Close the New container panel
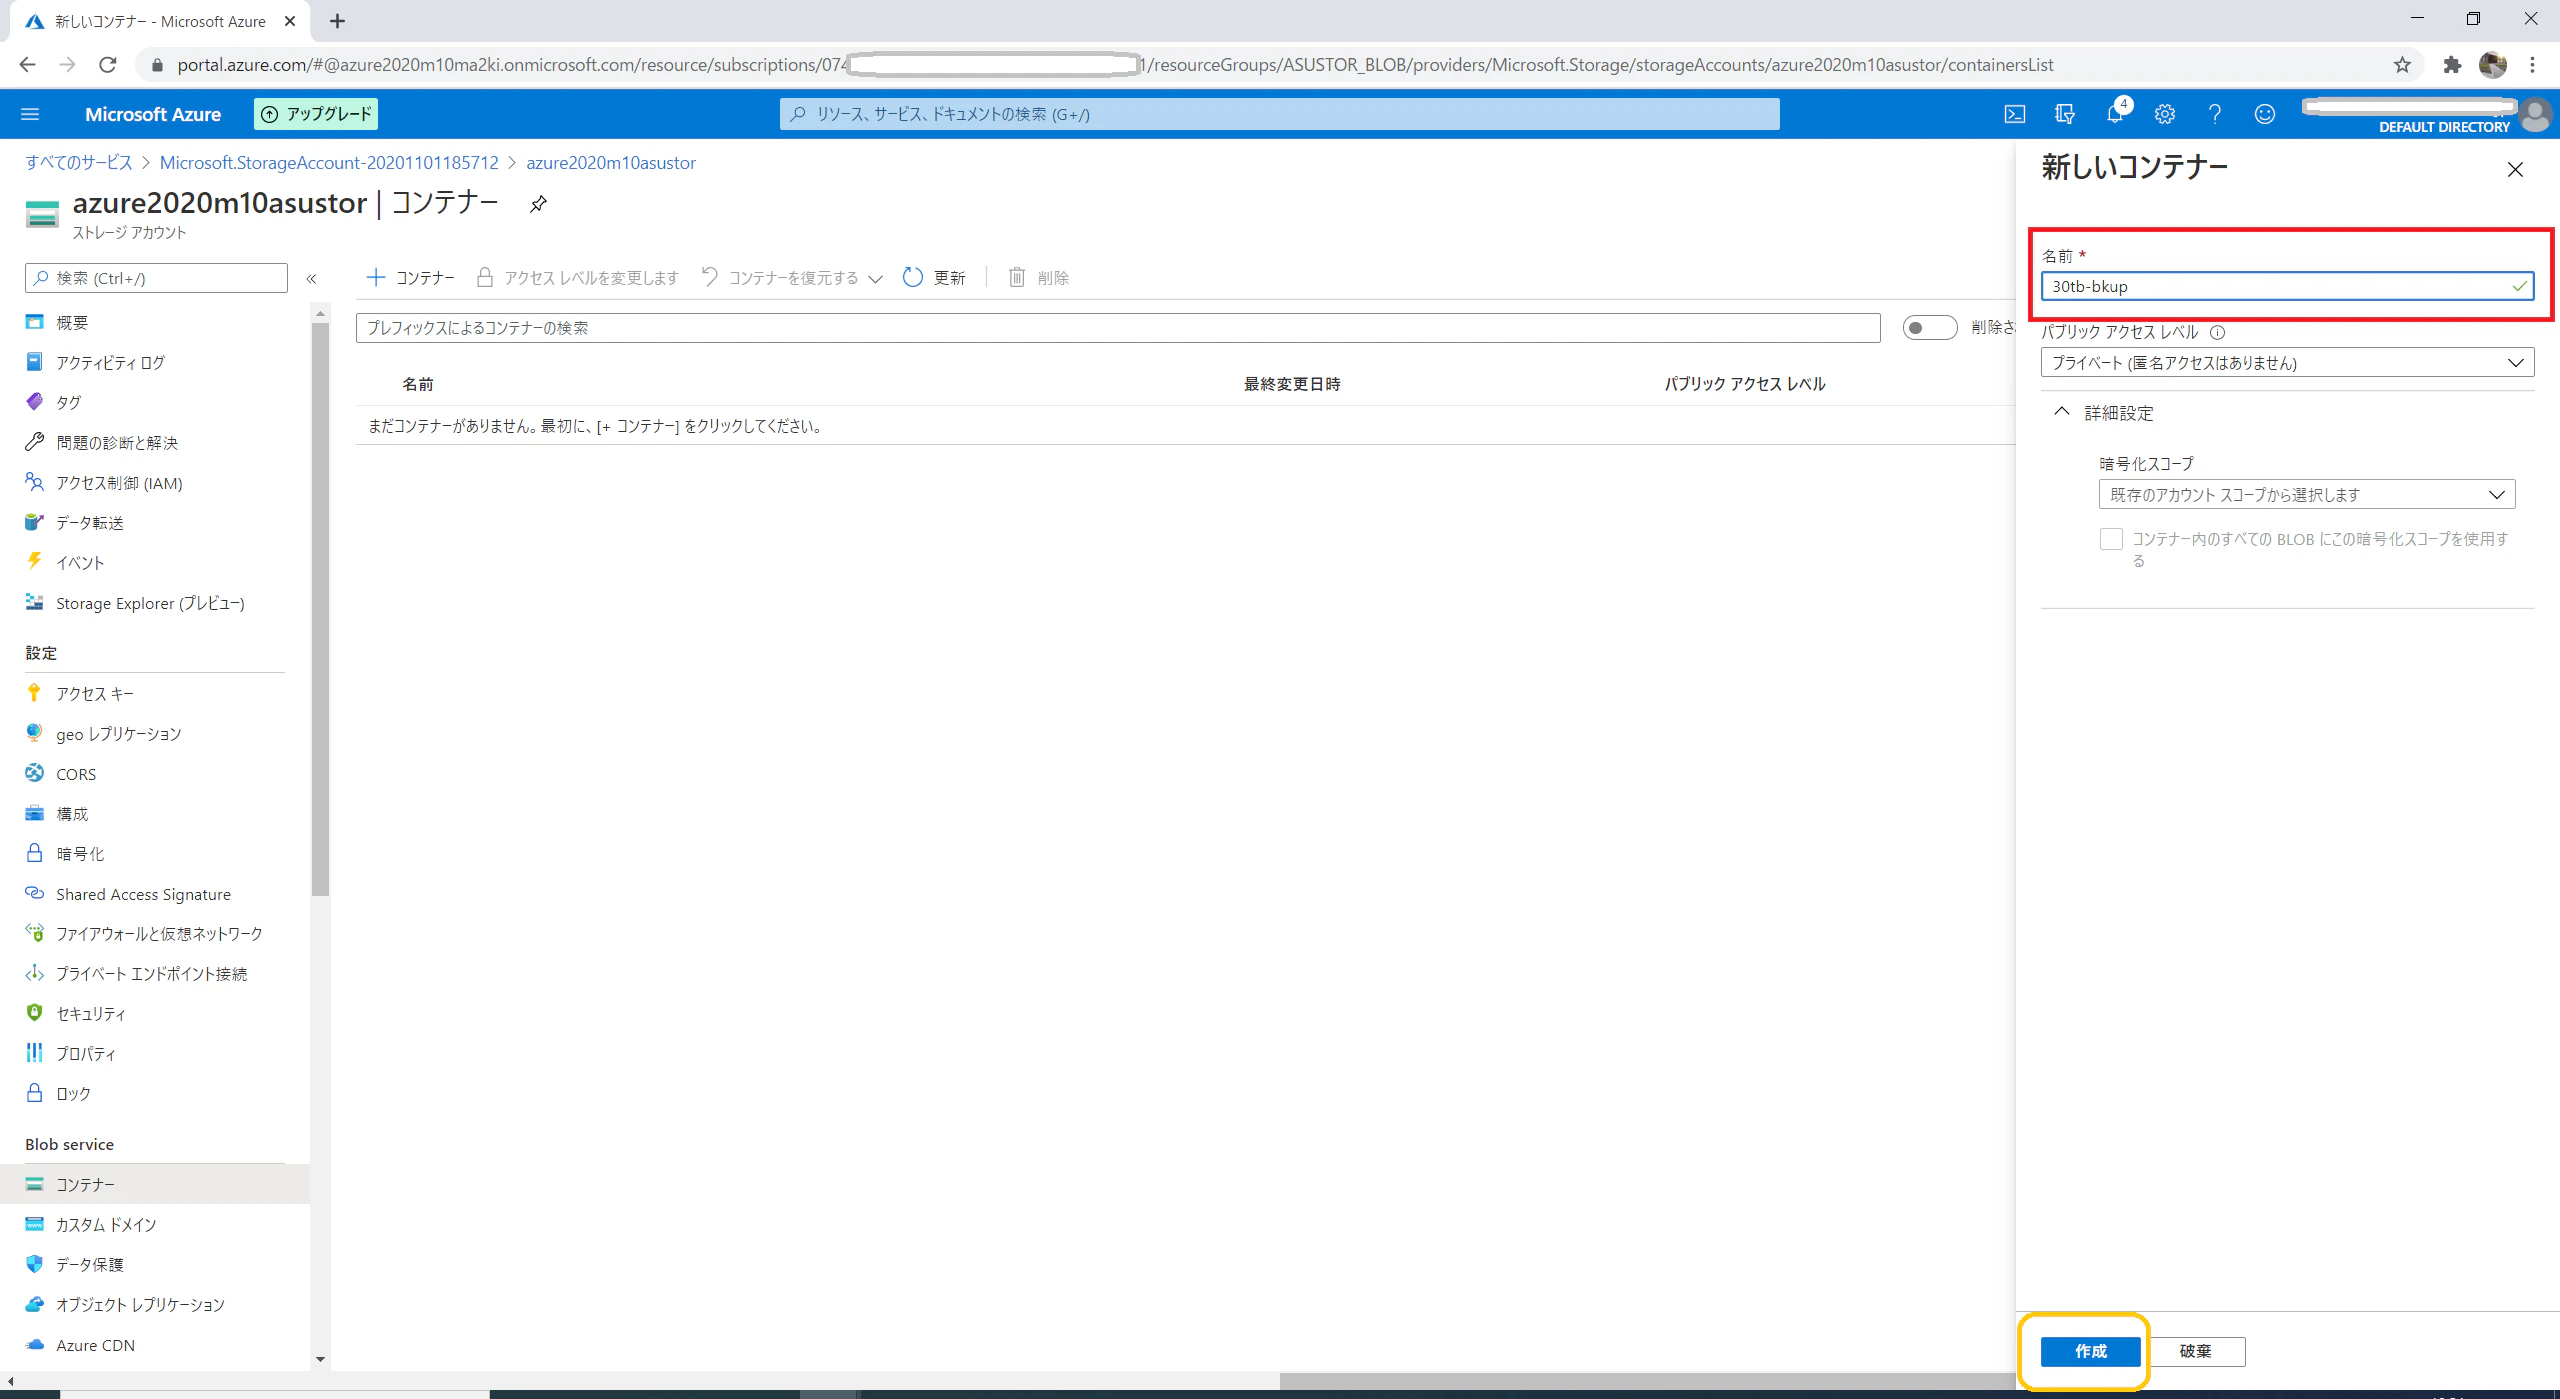The image size is (2560, 1399). 2515,170
